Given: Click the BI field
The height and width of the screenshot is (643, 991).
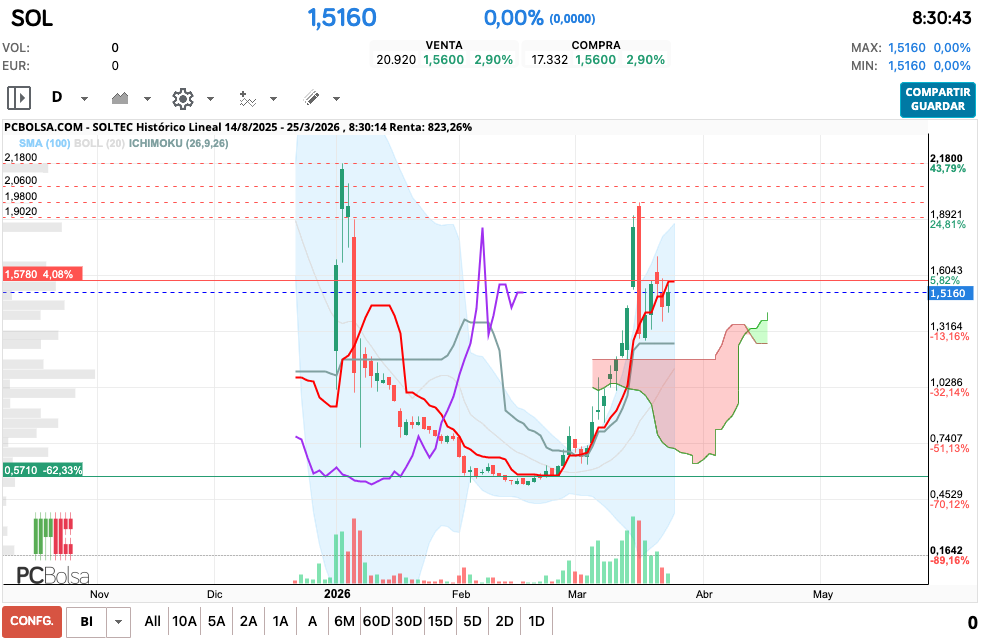Looking at the screenshot, I should (87, 622).
